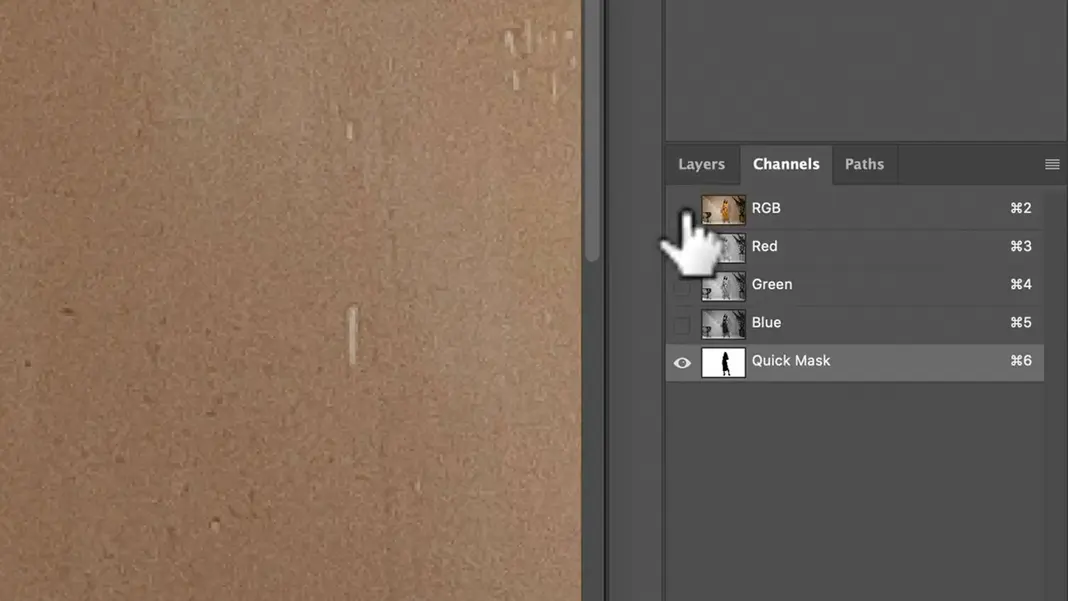Hide the Quick Mask channel eye
Image resolution: width=1068 pixels, height=601 pixels.
(x=682, y=363)
